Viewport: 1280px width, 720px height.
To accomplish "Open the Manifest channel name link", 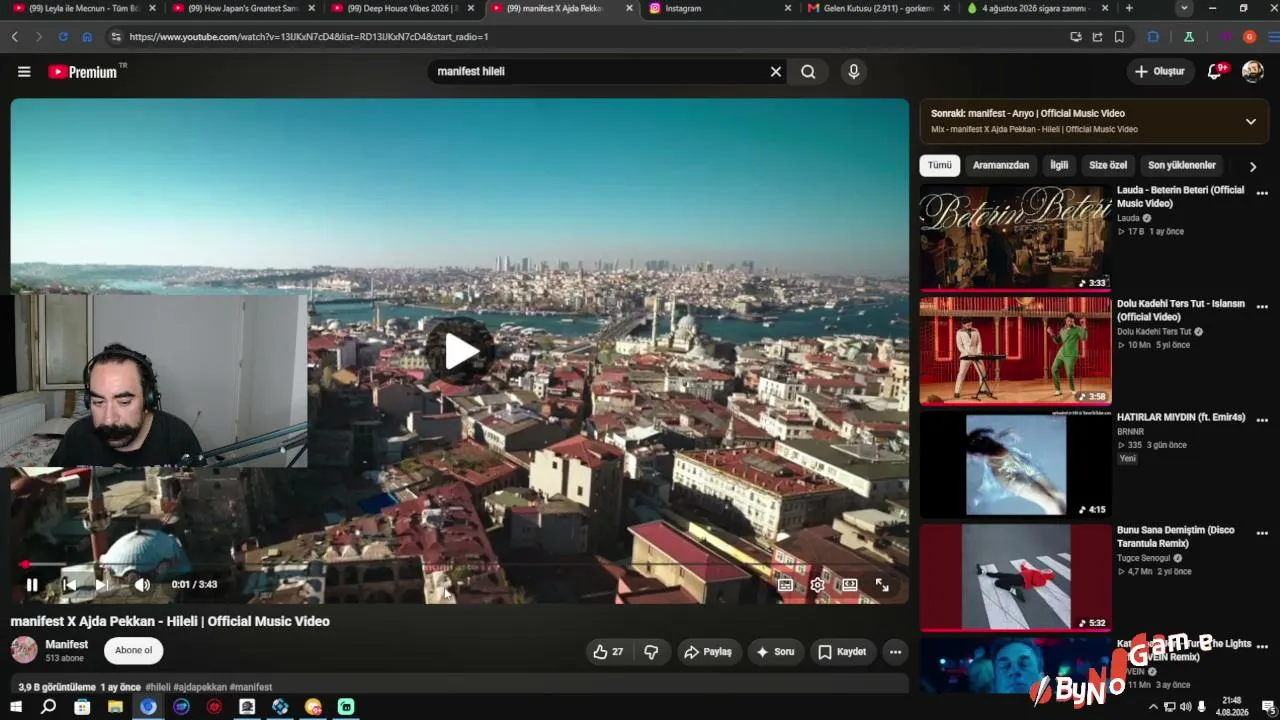I will 67,644.
